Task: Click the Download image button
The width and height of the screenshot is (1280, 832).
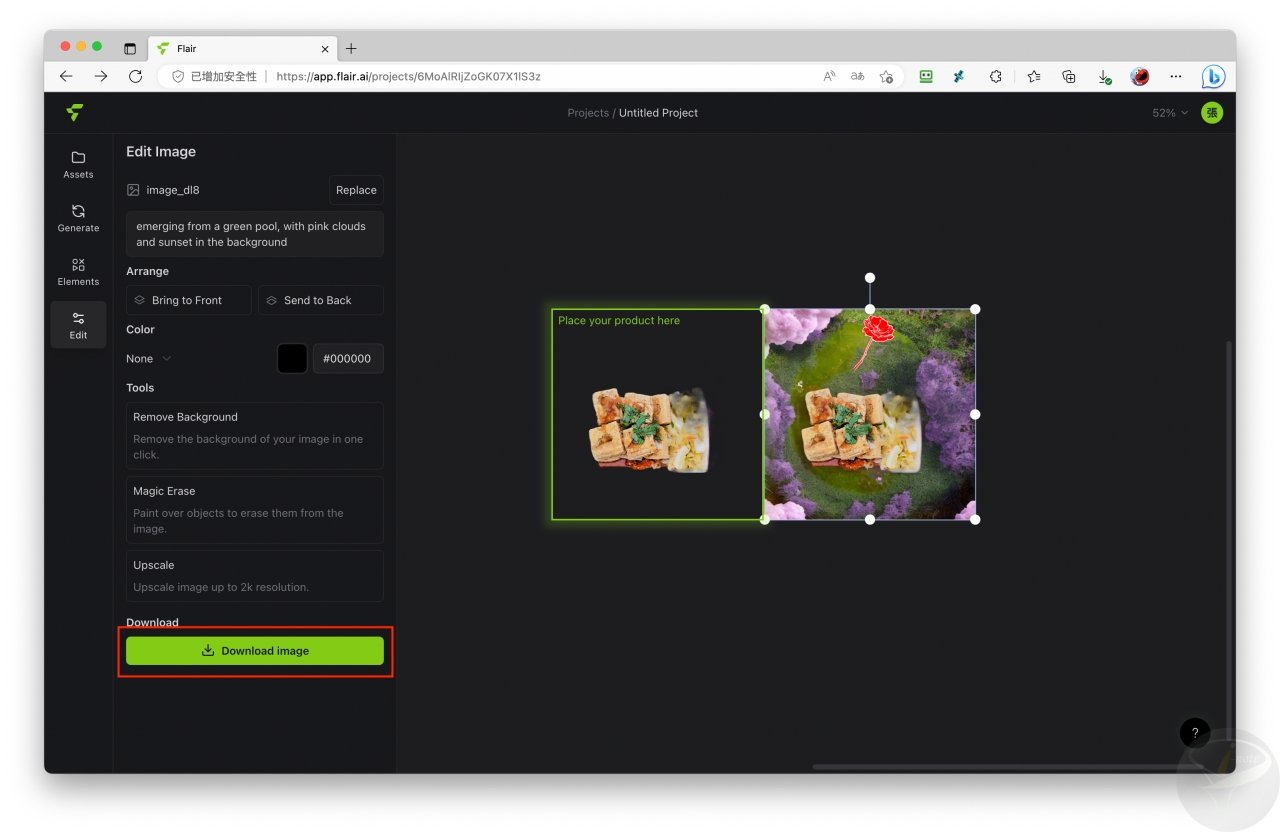Action: pyautogui.click(x=254, y=651)
